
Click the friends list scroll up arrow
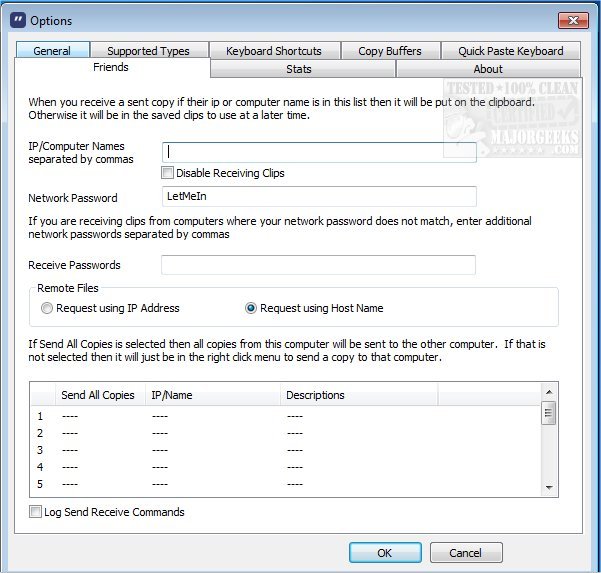tap(549, 392)
